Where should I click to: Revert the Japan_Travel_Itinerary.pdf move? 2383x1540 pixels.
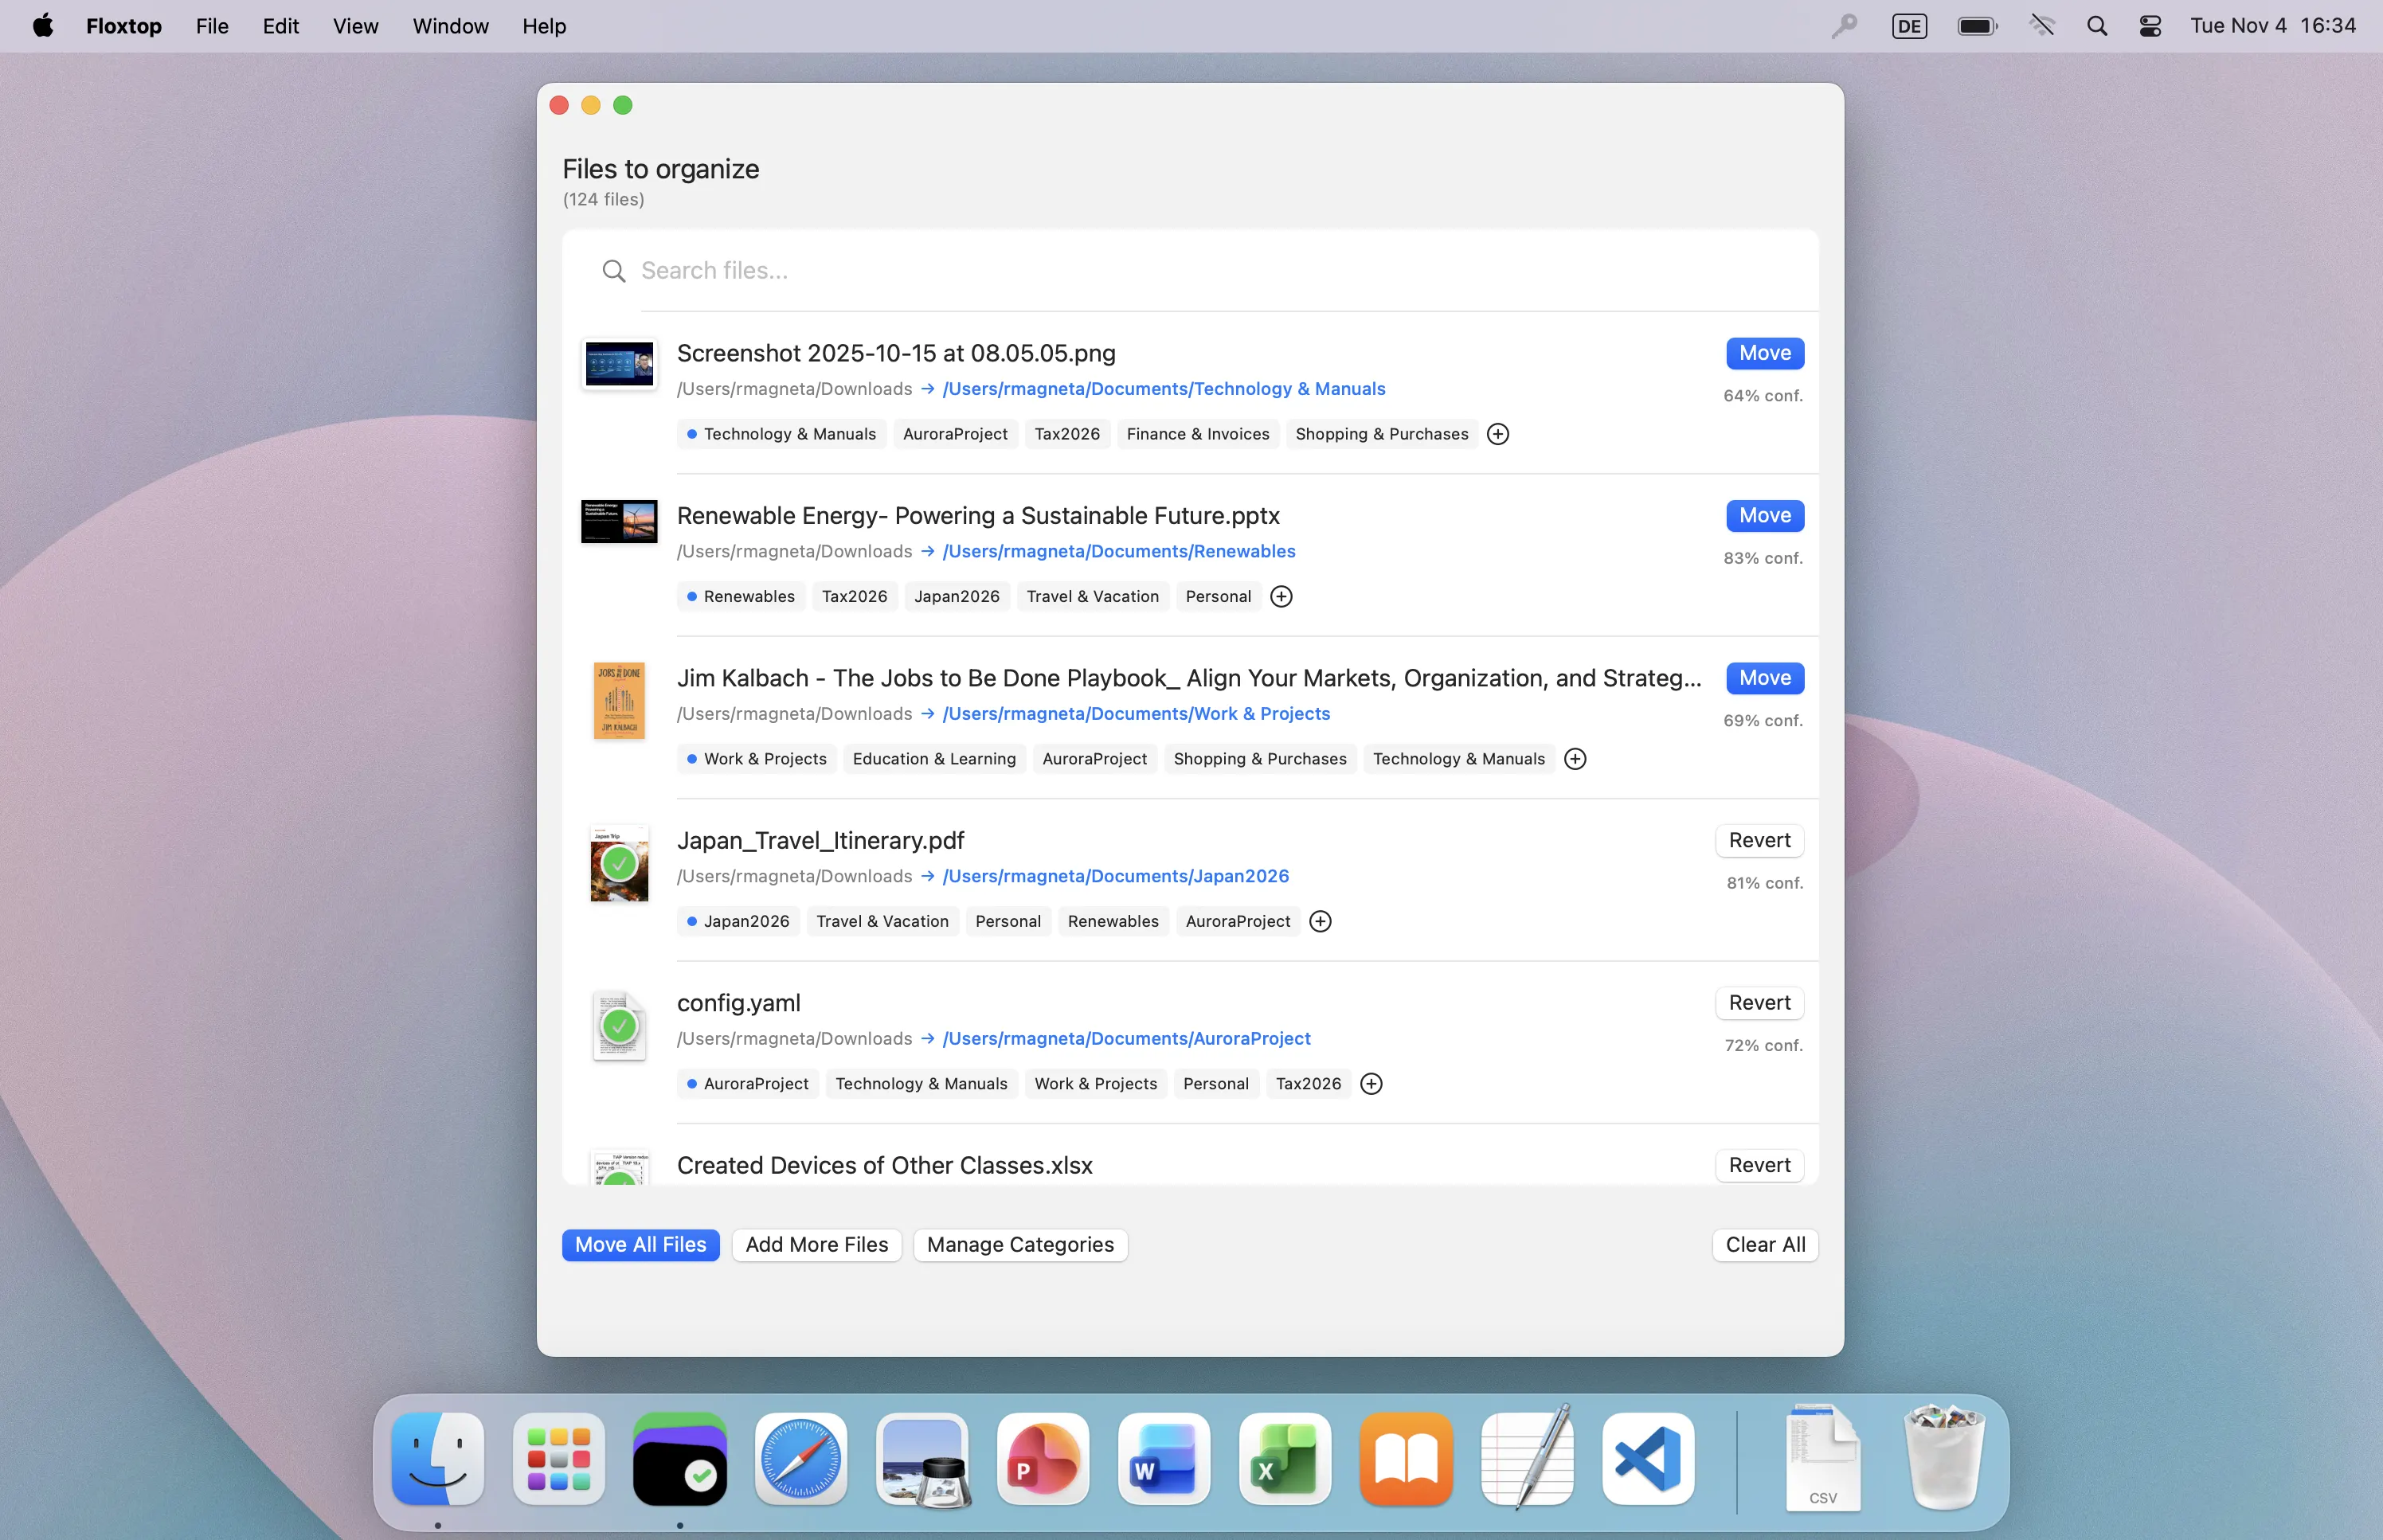pos(1759,841)
